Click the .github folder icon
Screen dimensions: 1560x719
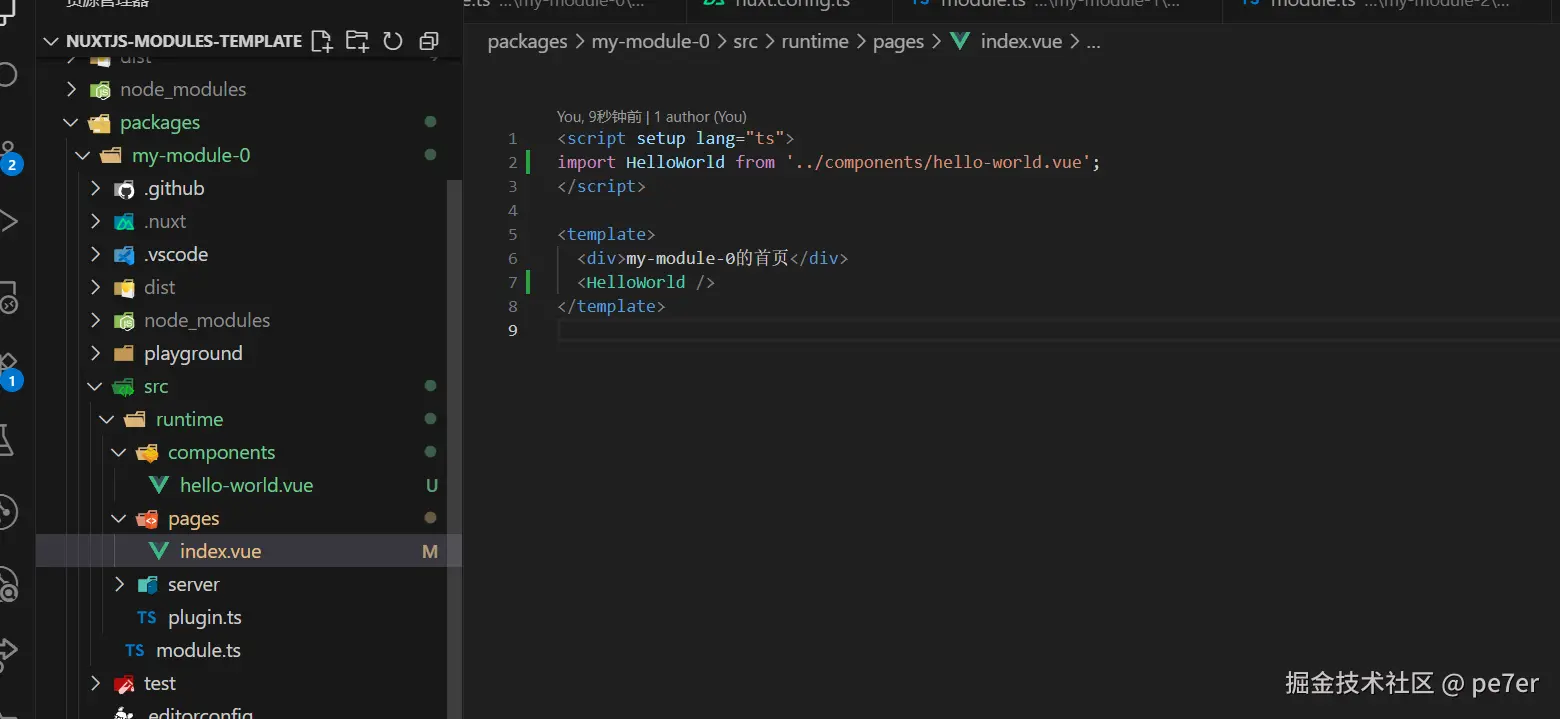click(124, 189)
